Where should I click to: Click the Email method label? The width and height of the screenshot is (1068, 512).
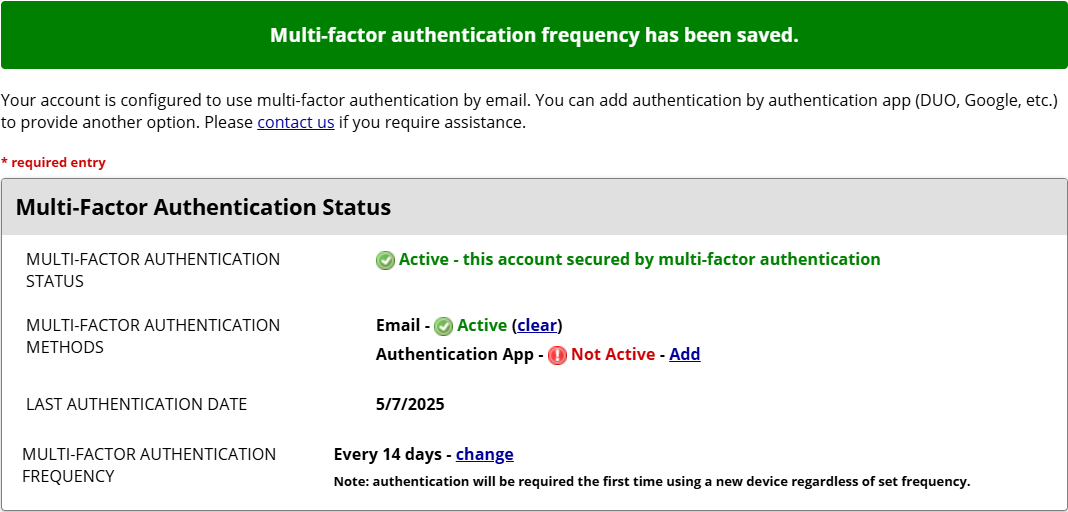point(397,326)
